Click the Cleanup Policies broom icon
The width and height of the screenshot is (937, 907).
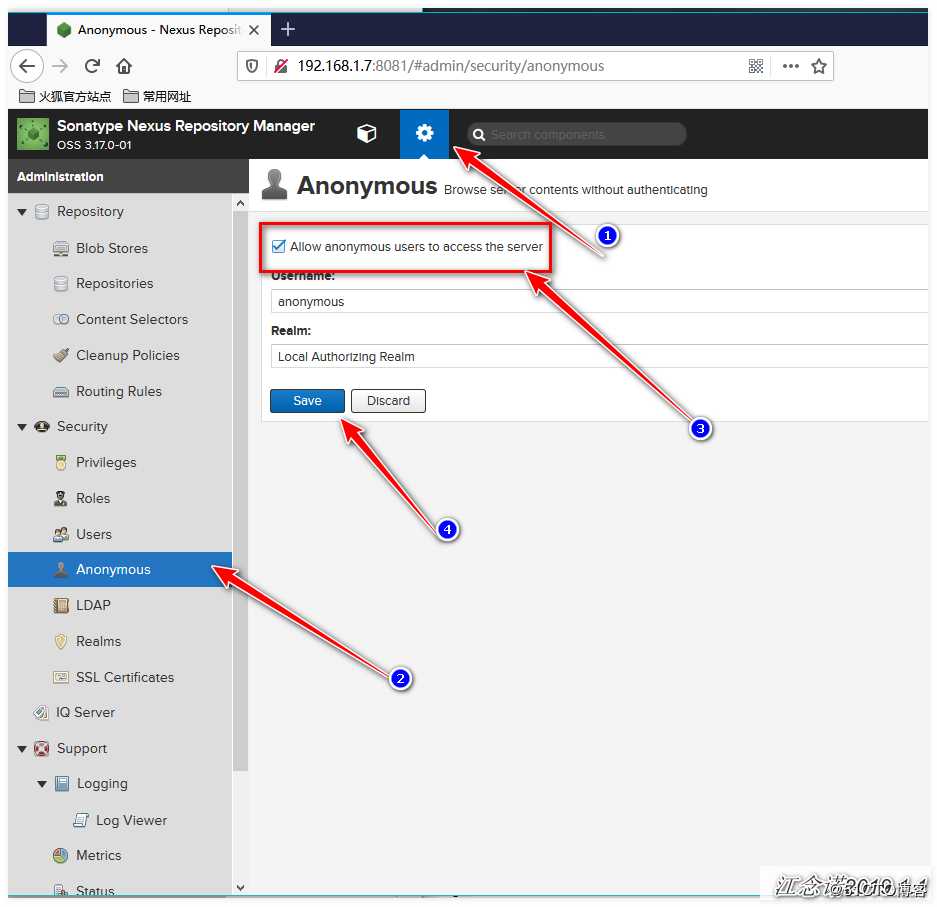60,356
